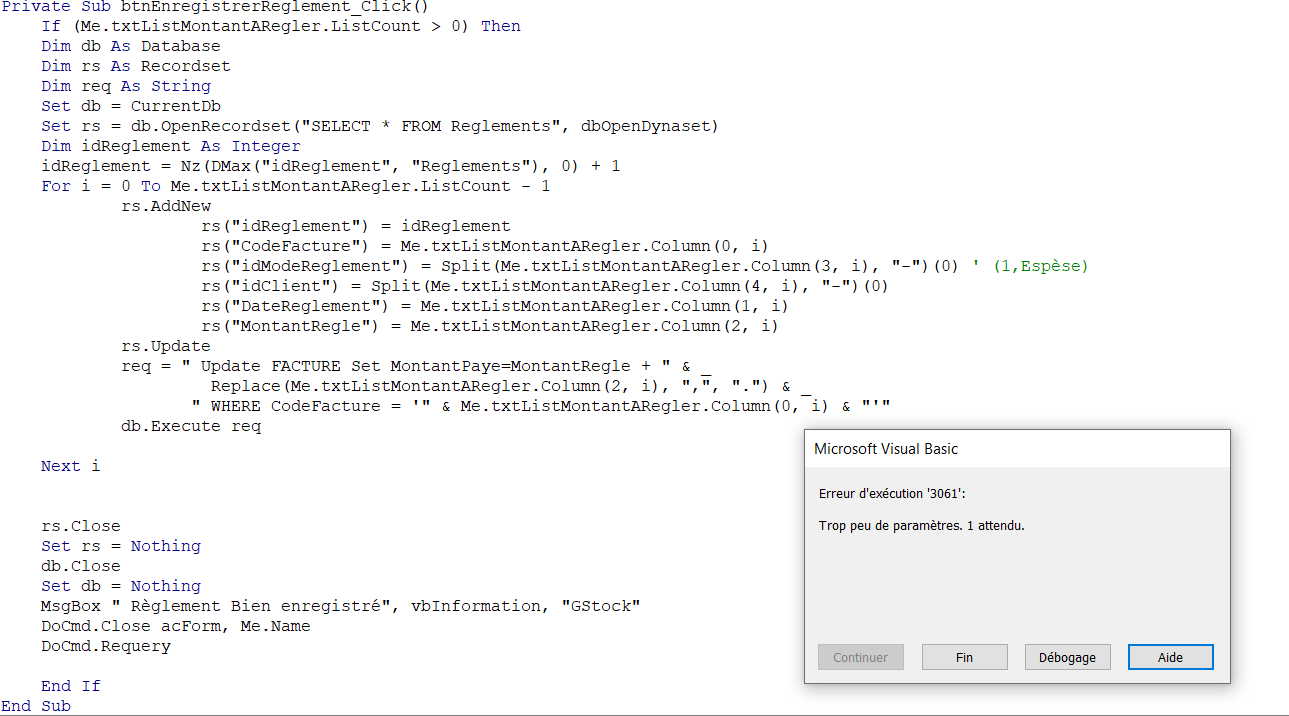1289x716 pixels.
Task: Click the db.Execute req line
Action: 191,426
